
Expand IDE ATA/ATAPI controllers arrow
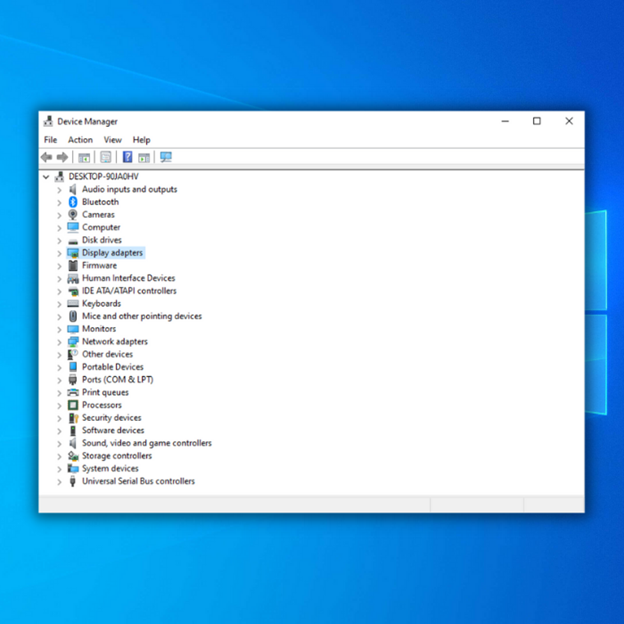point(59,291)
